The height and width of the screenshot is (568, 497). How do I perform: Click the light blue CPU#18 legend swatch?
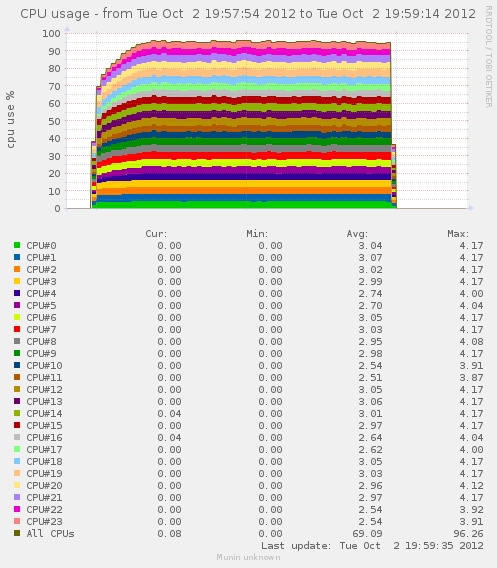click(x=17, y=461)
